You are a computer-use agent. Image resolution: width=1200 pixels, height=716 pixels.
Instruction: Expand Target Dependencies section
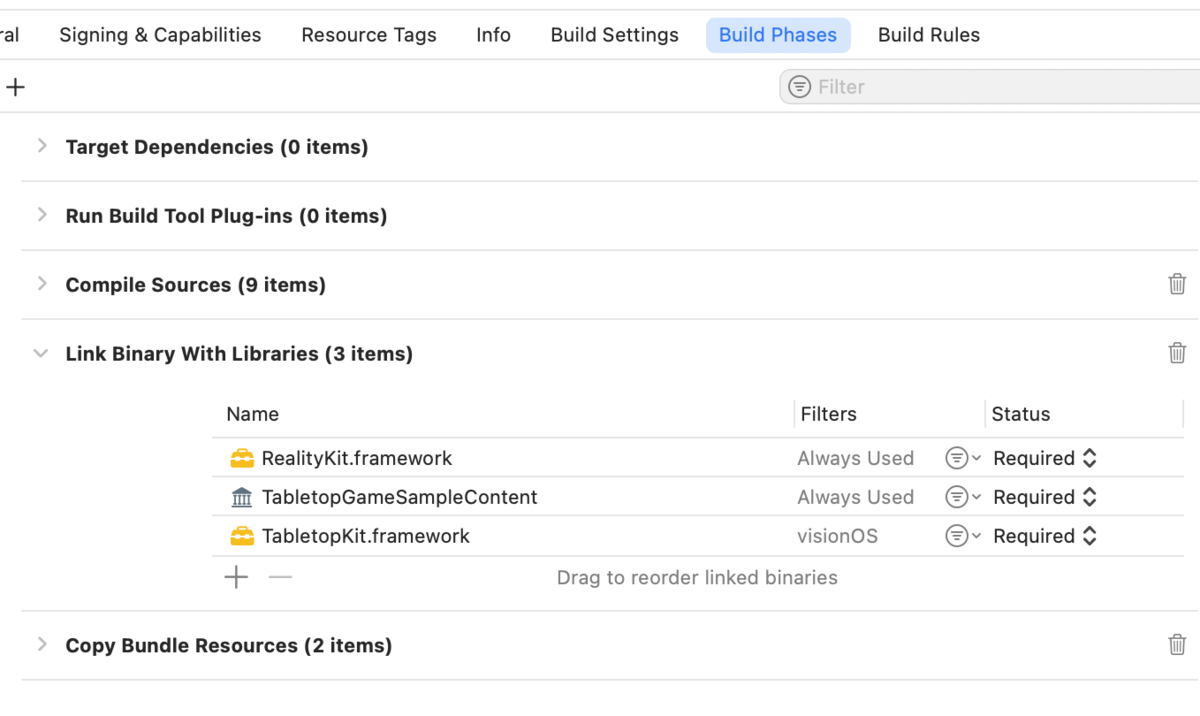click(x=42, y=146)
